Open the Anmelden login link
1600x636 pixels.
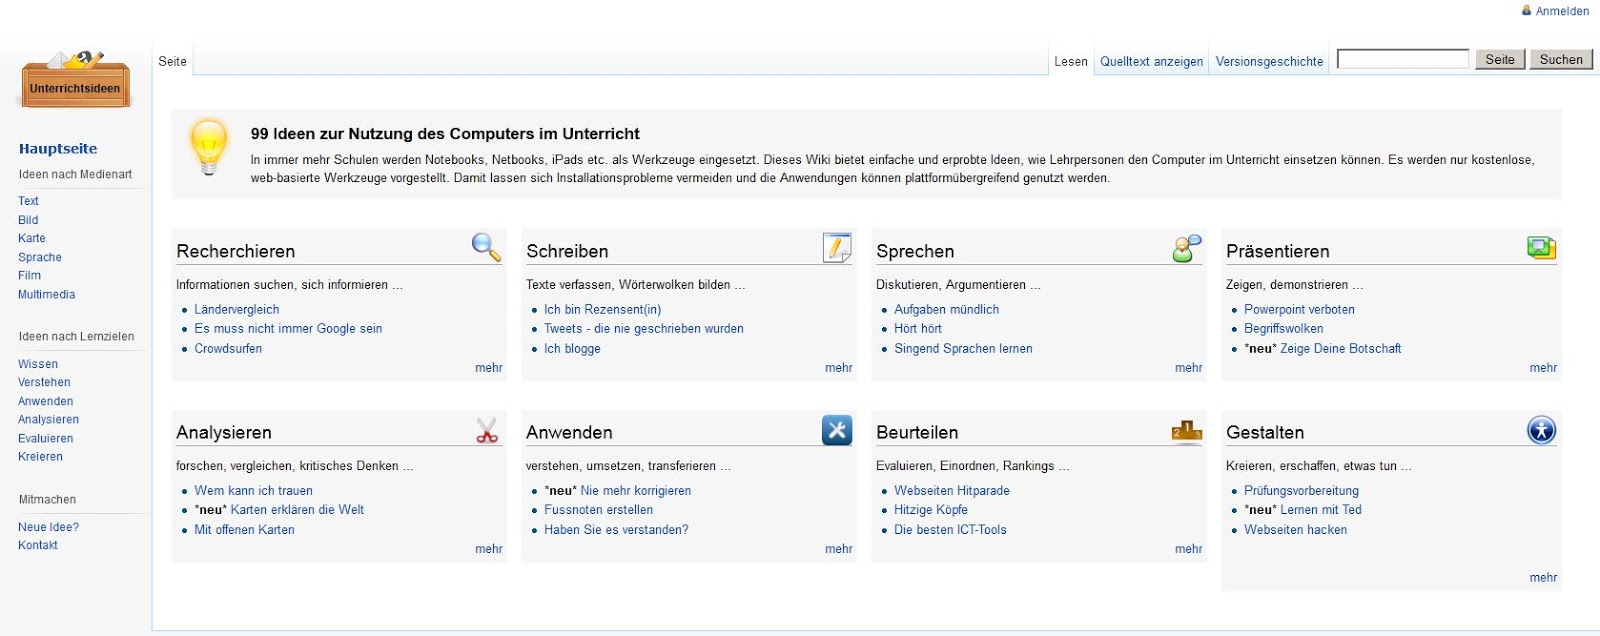coord(1562,11)
